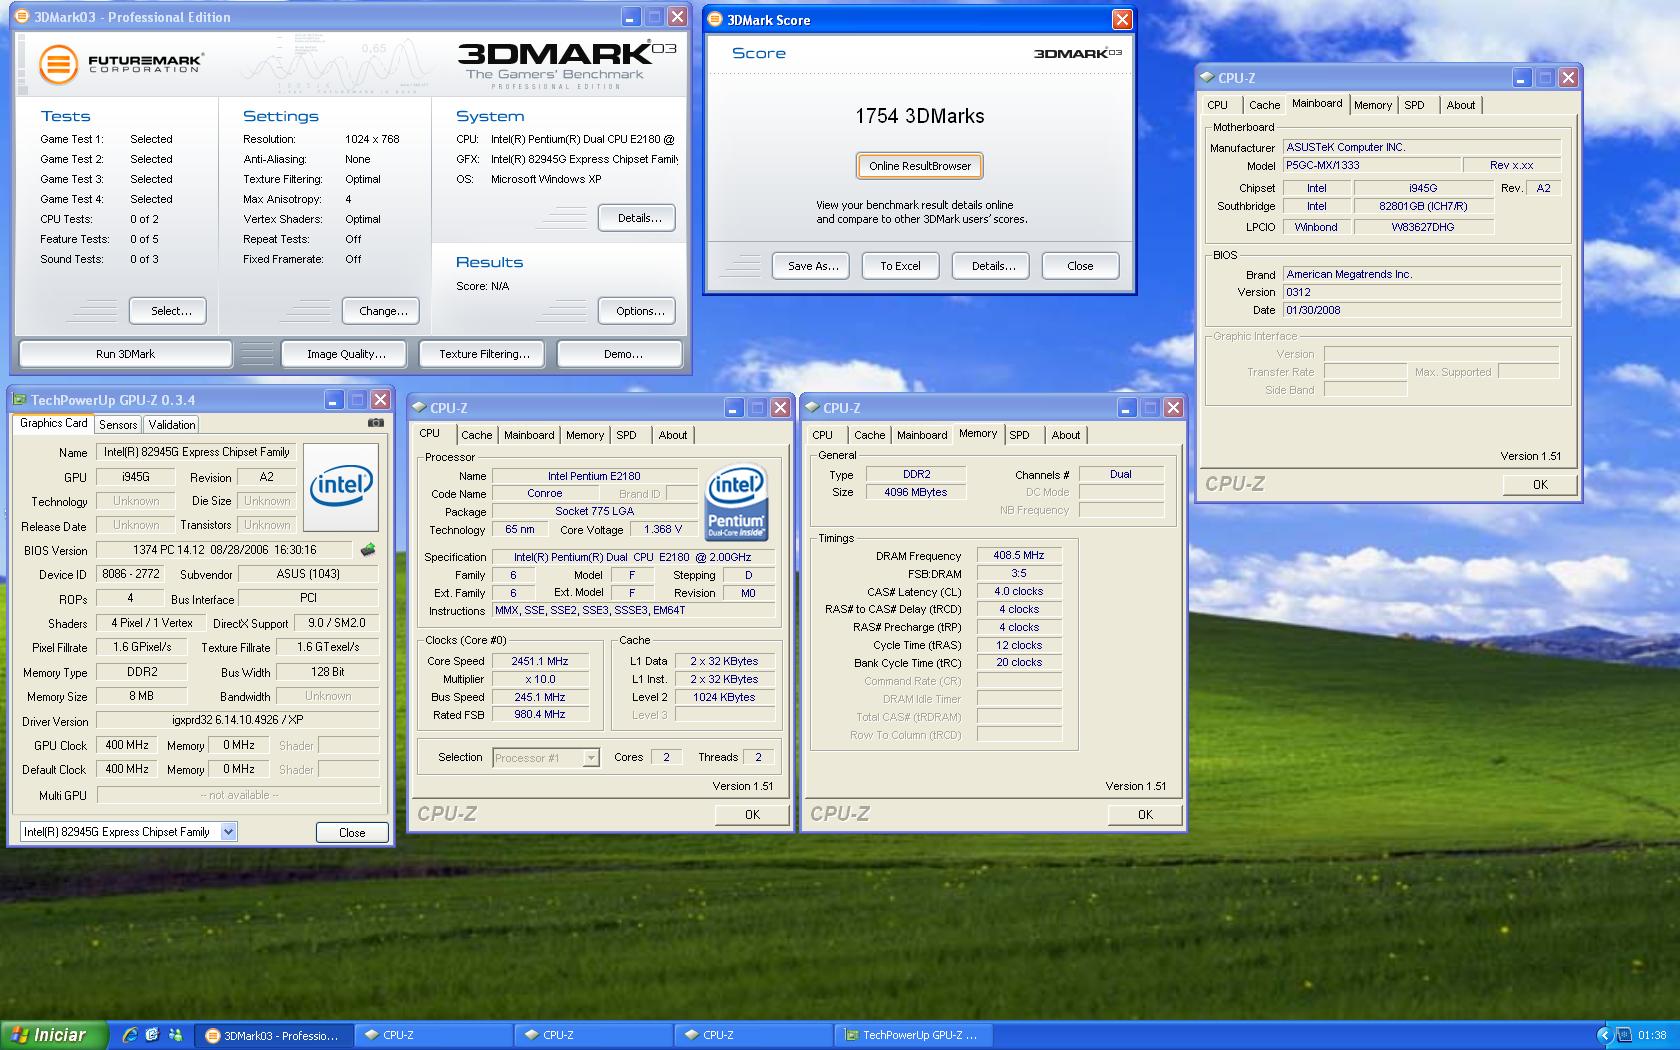Click taskbar clock showing 01:38

1652,1035
